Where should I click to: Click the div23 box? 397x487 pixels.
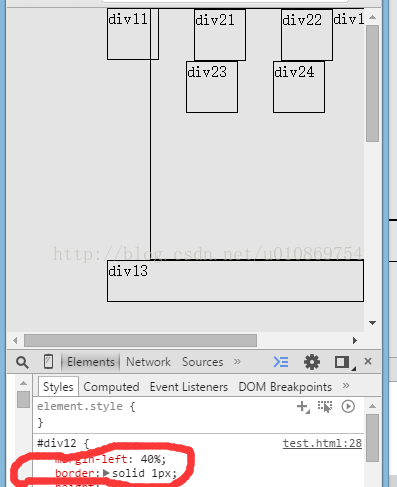point(212,87)
